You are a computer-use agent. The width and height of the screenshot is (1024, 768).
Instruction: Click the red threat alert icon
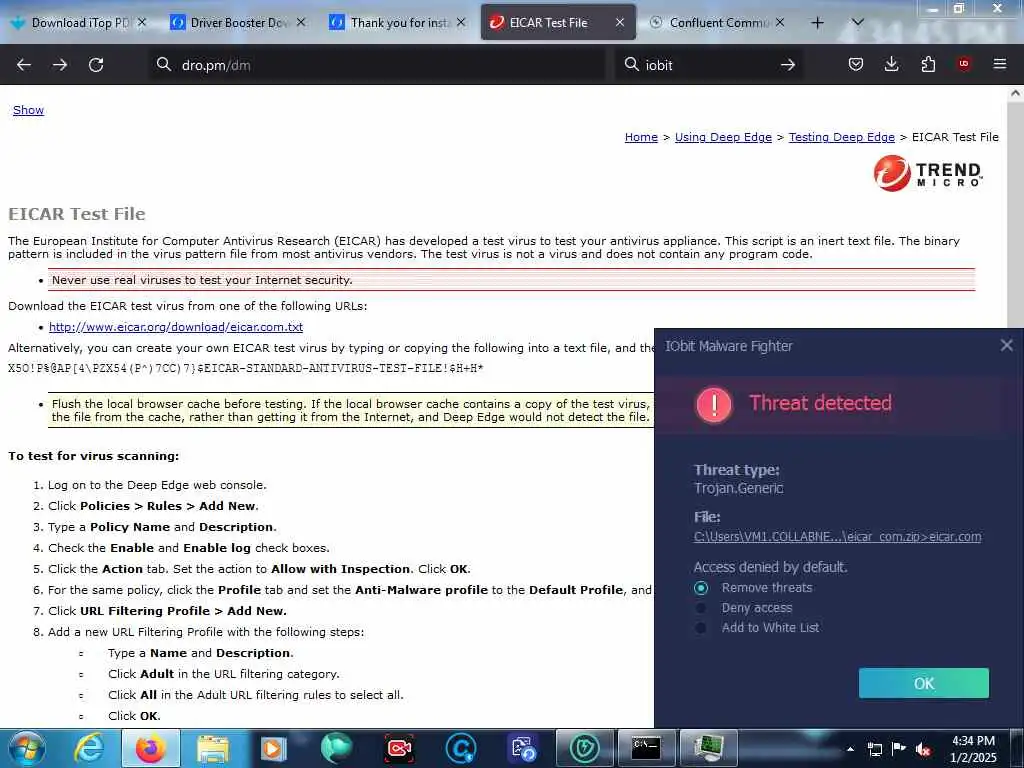pyautogui.click(x=714, y=404)
